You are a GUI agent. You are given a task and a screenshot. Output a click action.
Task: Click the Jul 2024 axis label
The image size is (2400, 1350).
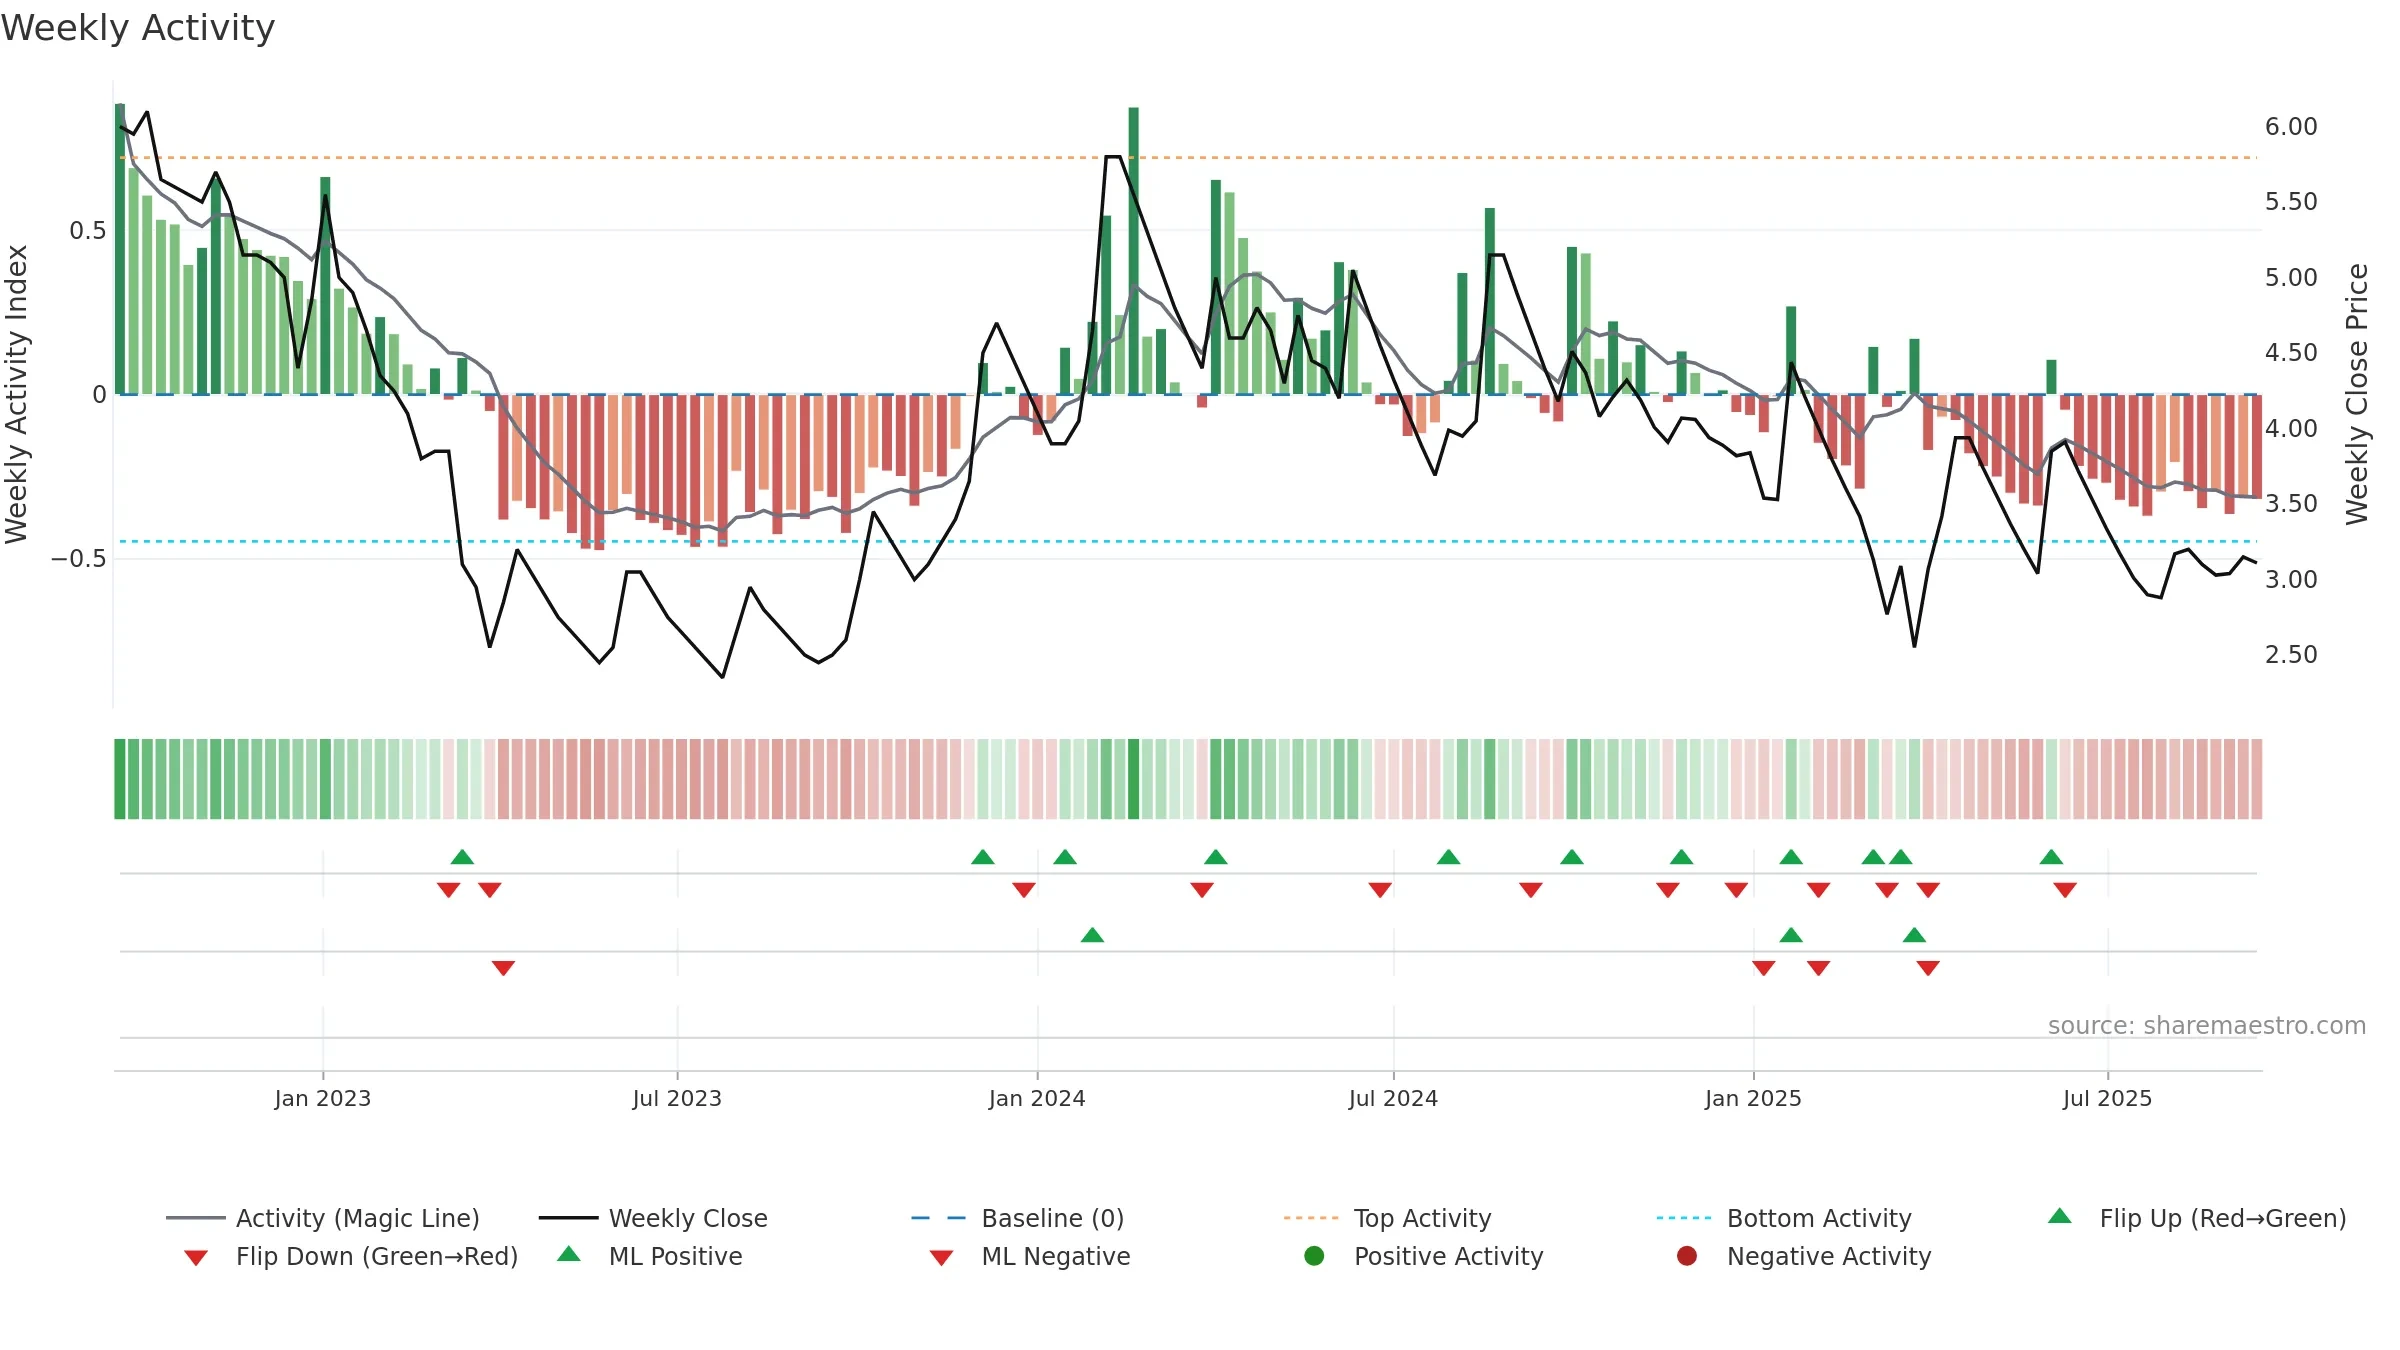pyautogui.click(x=1393, y=1098)
